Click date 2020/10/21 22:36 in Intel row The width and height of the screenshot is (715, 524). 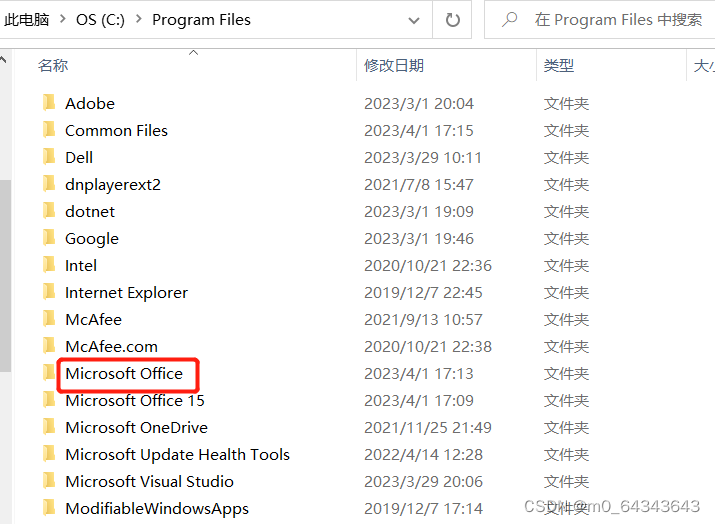pos(428,265)
